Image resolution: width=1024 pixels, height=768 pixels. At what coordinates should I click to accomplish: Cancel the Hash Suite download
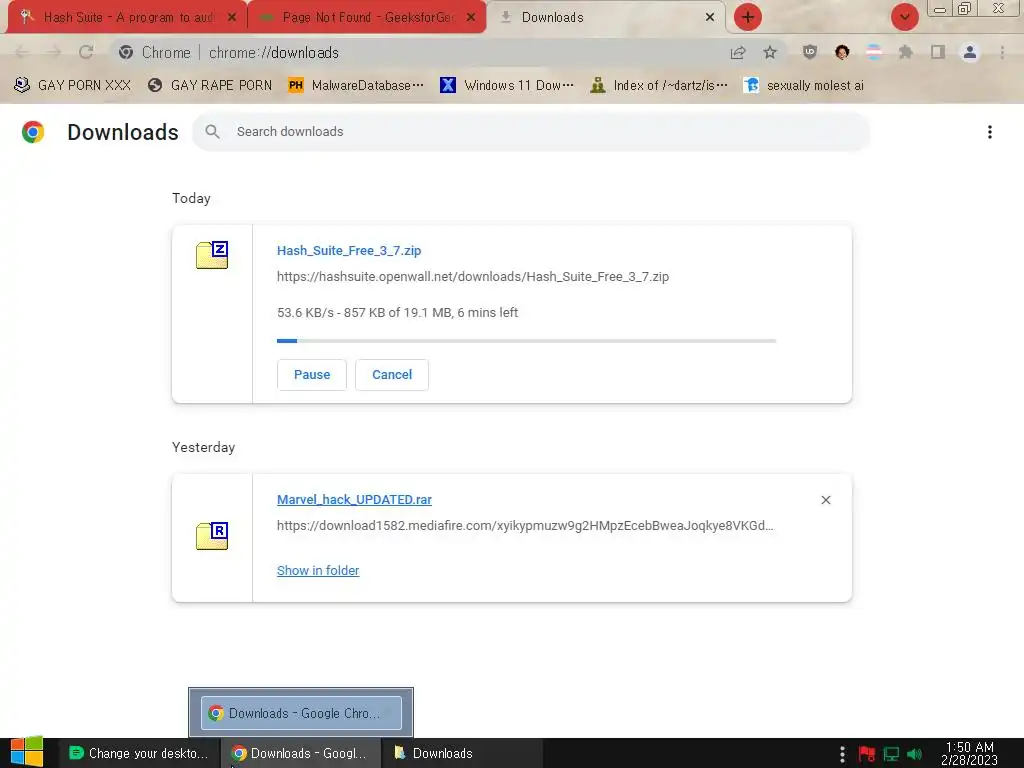click(x=392, y=375)
